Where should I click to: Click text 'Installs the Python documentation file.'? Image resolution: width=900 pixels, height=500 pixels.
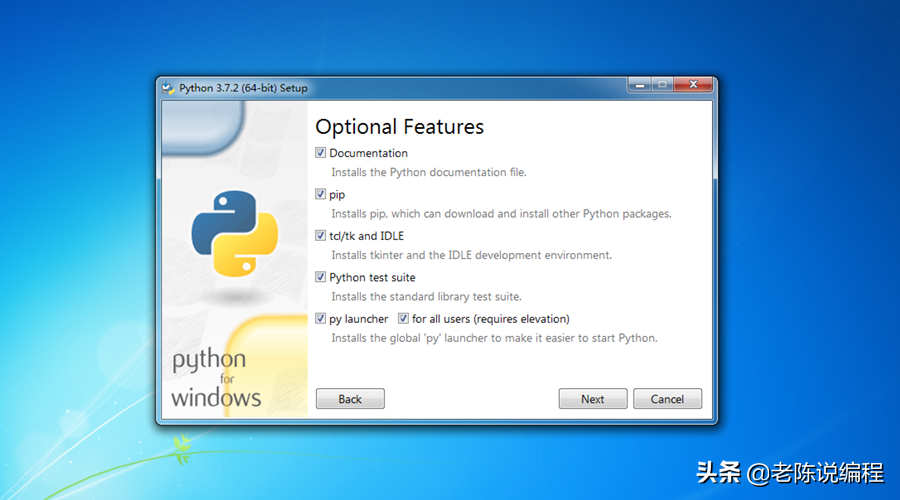[x=429, y=172]
